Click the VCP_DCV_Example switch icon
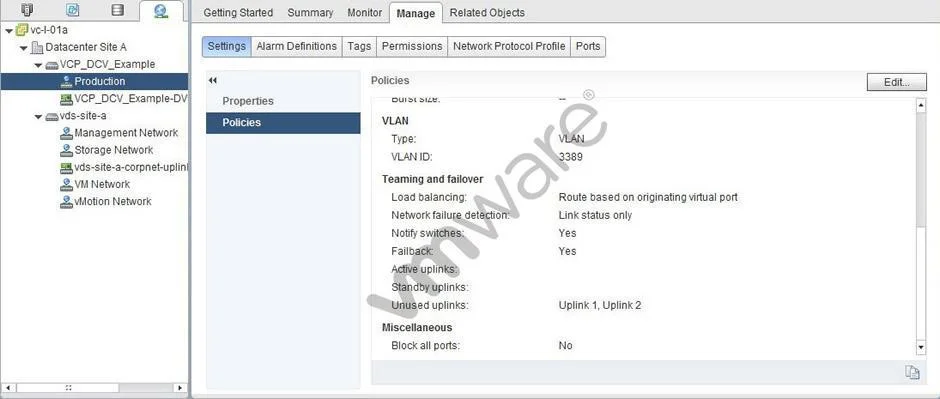The width and height of the screenshot is (940, 399). (x=52, y=65)
